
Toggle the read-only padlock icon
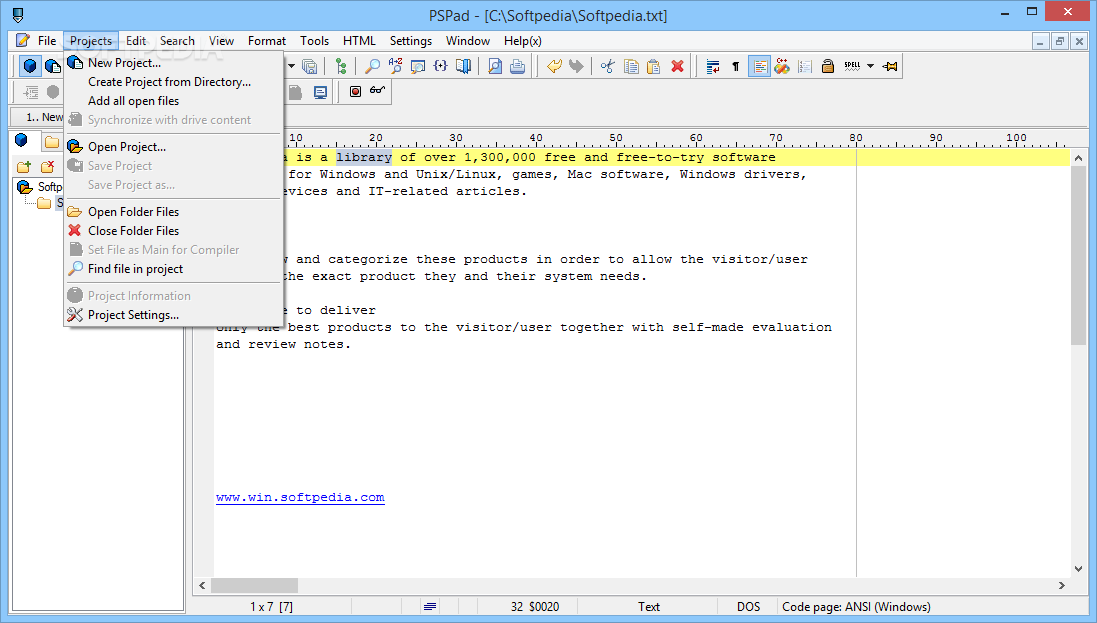pyautogui.click(x=828, y=66)
